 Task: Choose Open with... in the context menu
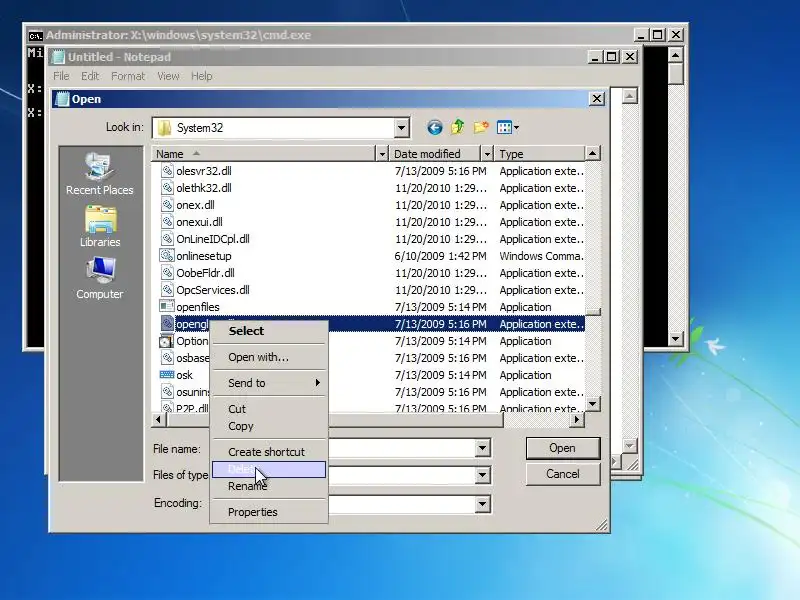coord(269,357)
